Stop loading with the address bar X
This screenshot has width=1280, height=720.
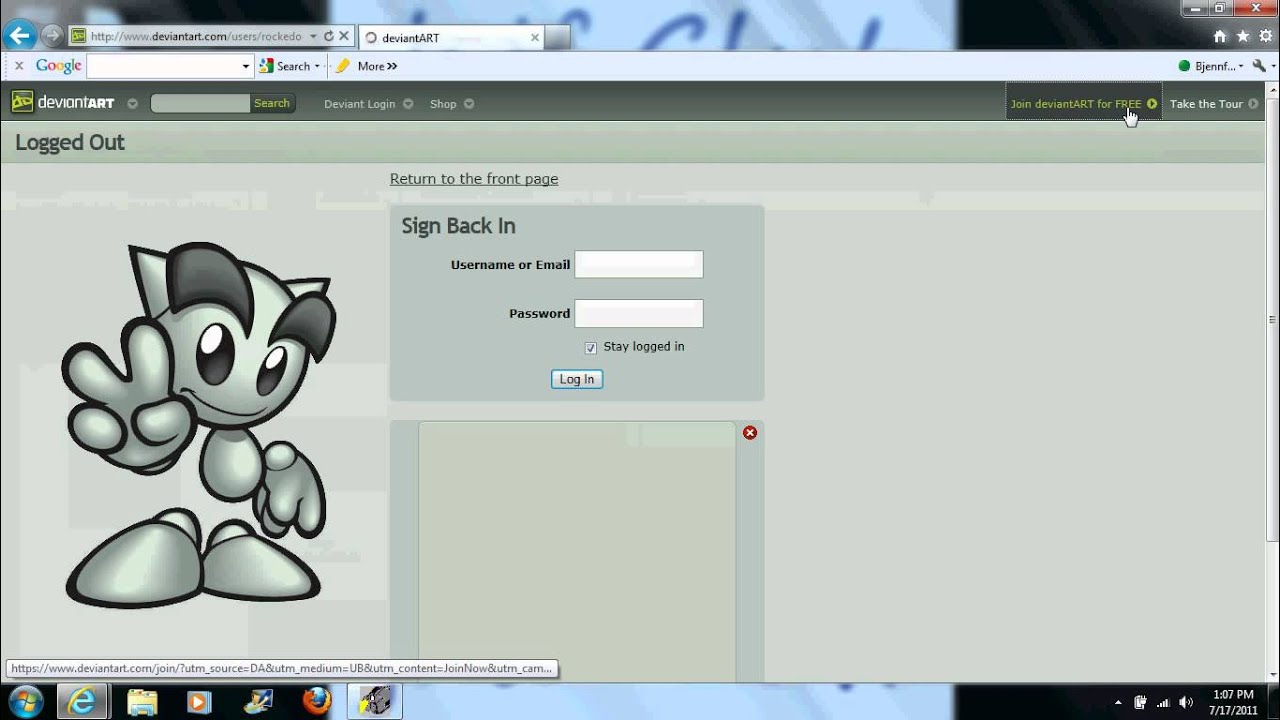coord(344,36)
